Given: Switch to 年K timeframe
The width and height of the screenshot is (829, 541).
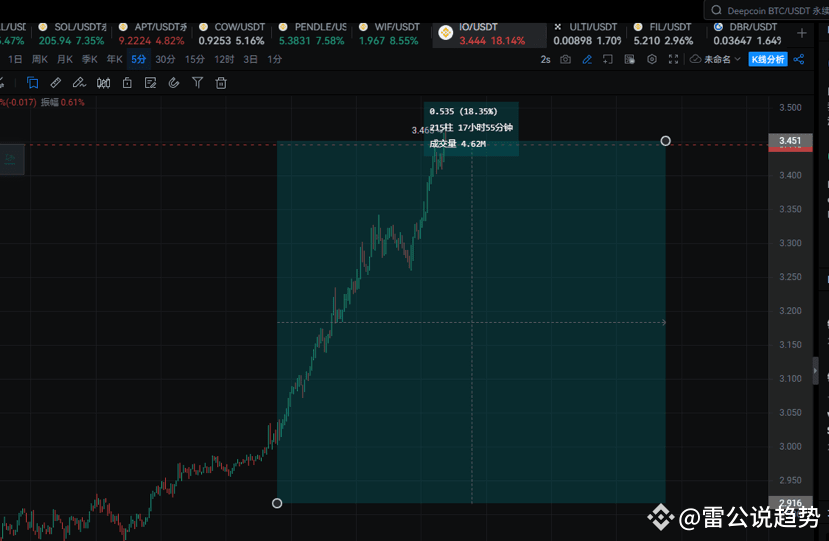Looking at the screenshot, I should pyautogui.click(x=114, y=59).
